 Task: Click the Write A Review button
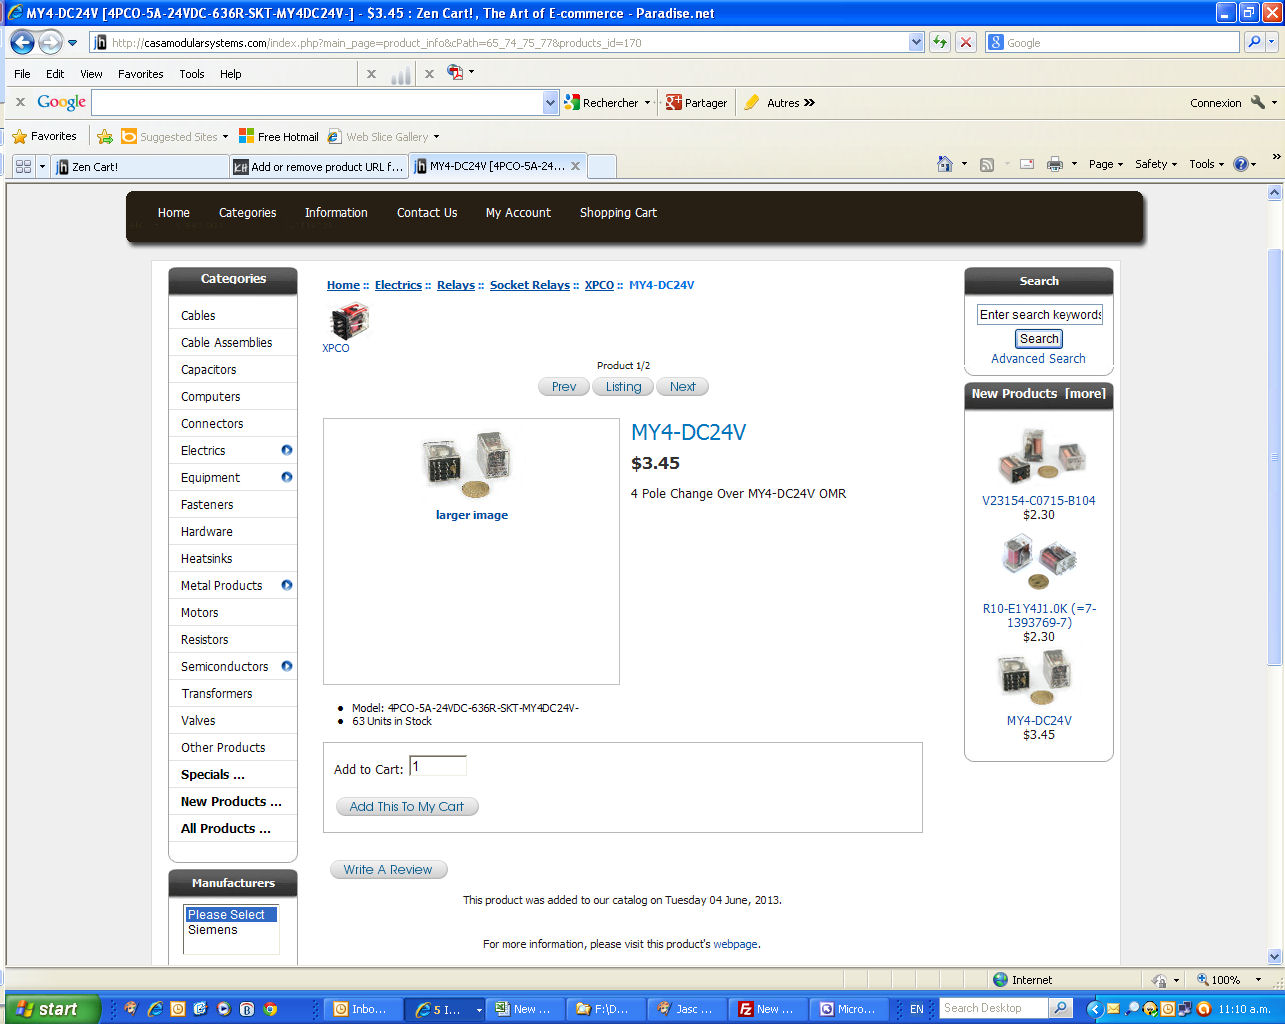388,870
